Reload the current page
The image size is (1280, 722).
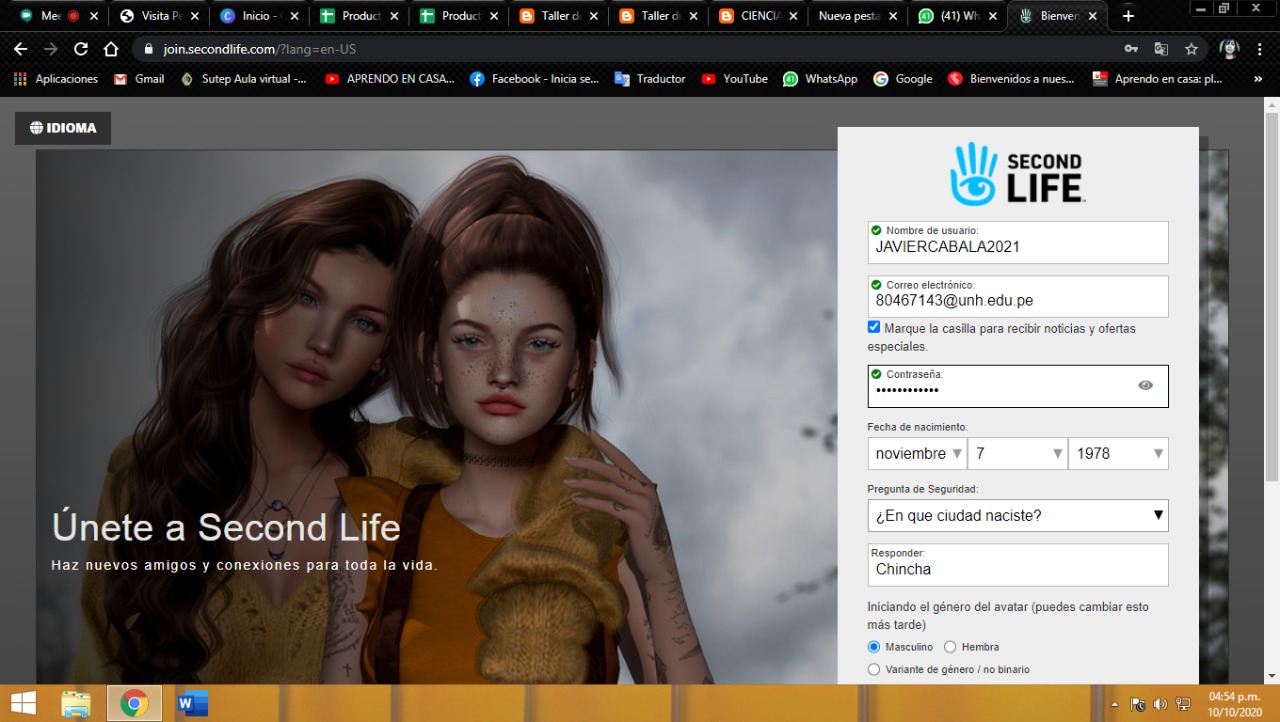[83, 48]
